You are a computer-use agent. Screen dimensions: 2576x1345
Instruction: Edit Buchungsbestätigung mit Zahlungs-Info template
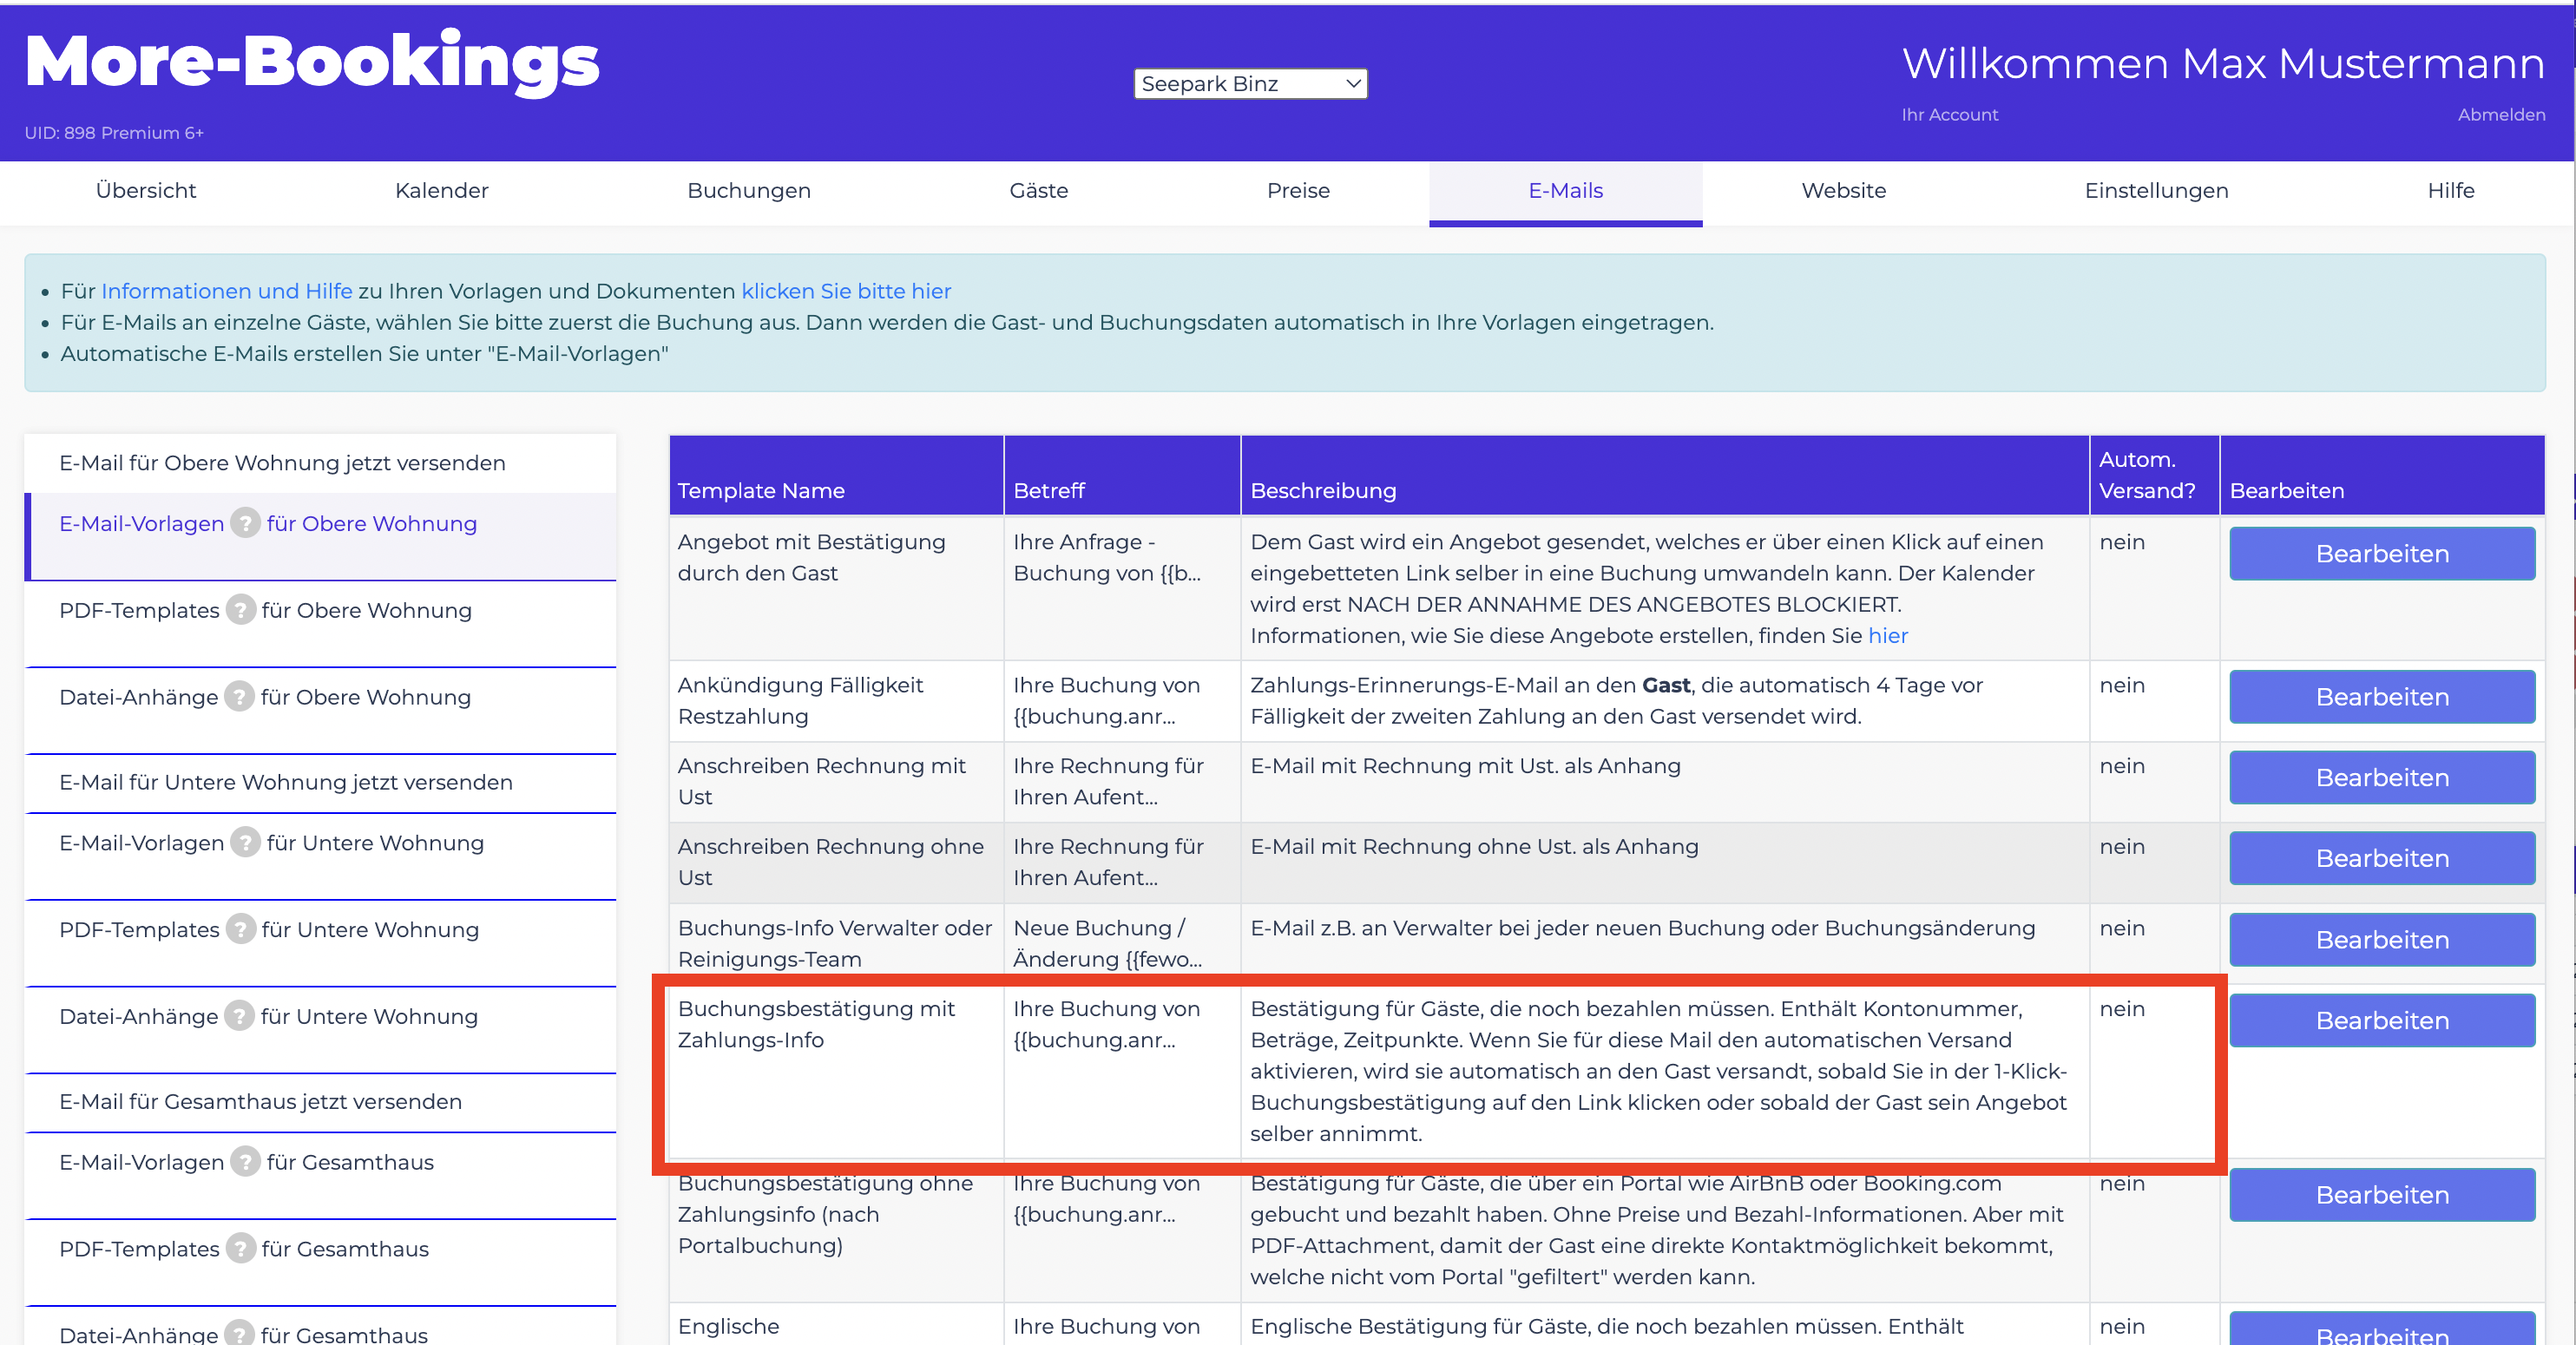pyautogui.click(x=2381, y=1020)
